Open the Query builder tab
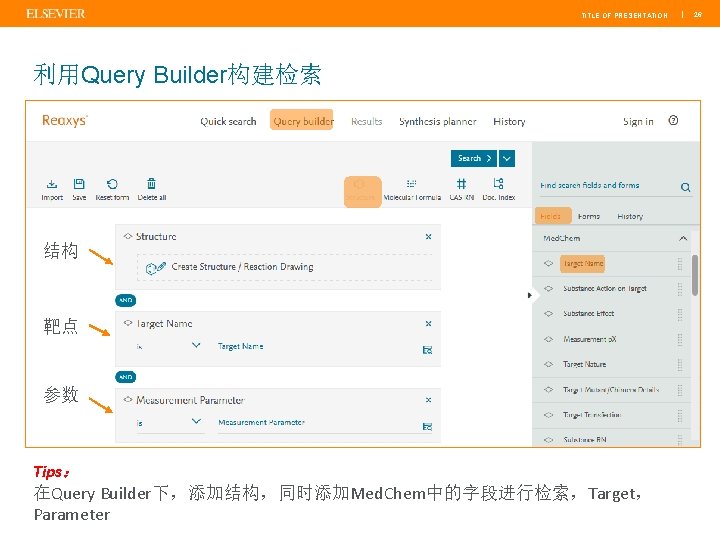The image size is (720, 540). (302, 121)
